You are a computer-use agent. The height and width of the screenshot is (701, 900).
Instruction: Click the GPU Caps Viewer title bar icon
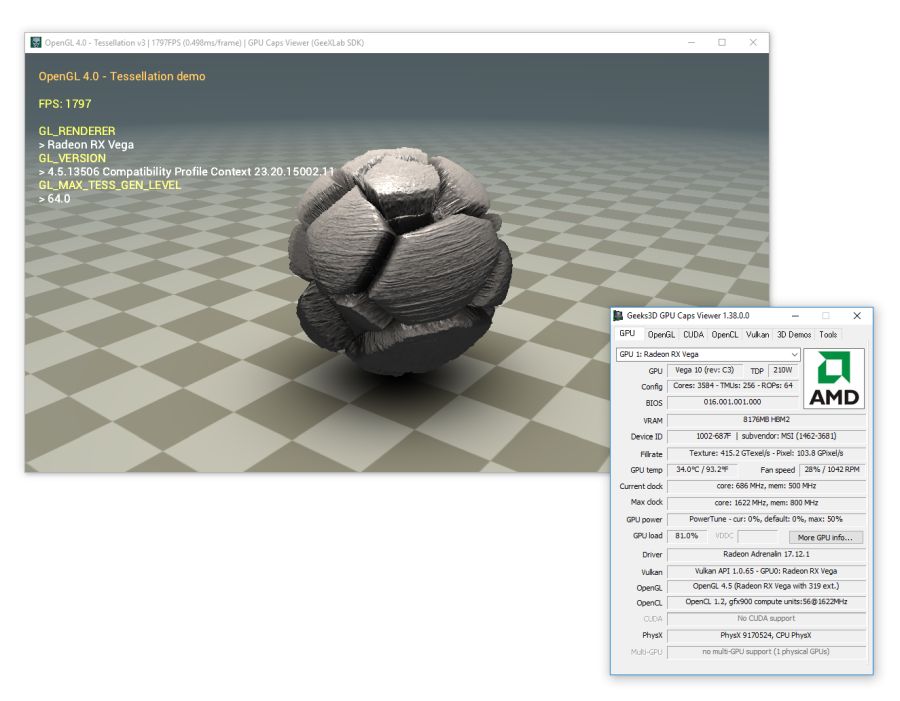click(618, 316)
